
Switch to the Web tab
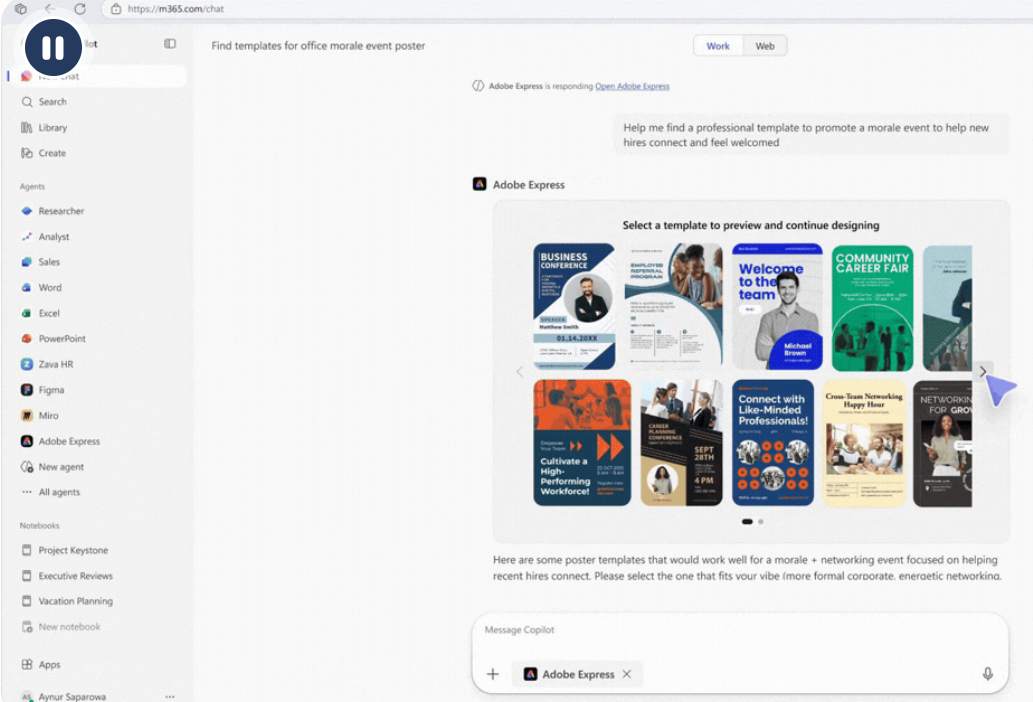pos(765,46)
